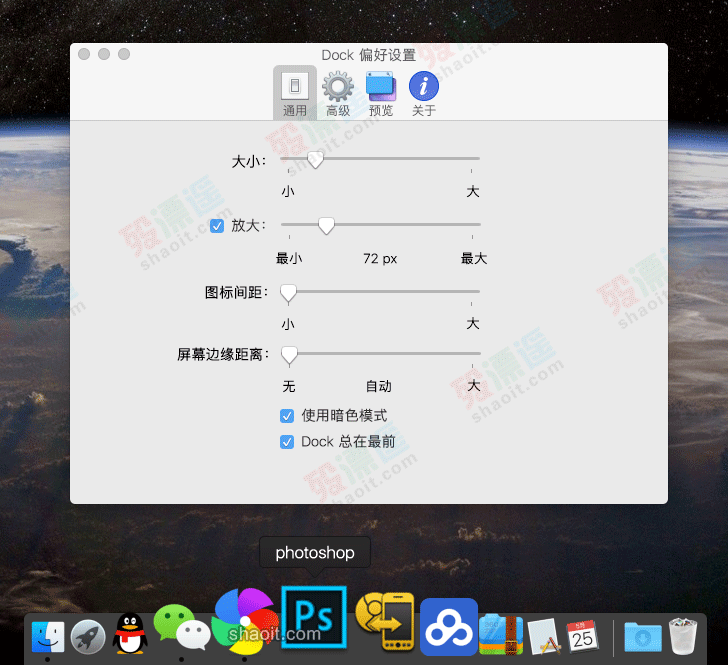Image resolution: width=728 pixels, height=665 pixels.
Task: Launch Photoshop from the Dock
Action: coord(314,617)
